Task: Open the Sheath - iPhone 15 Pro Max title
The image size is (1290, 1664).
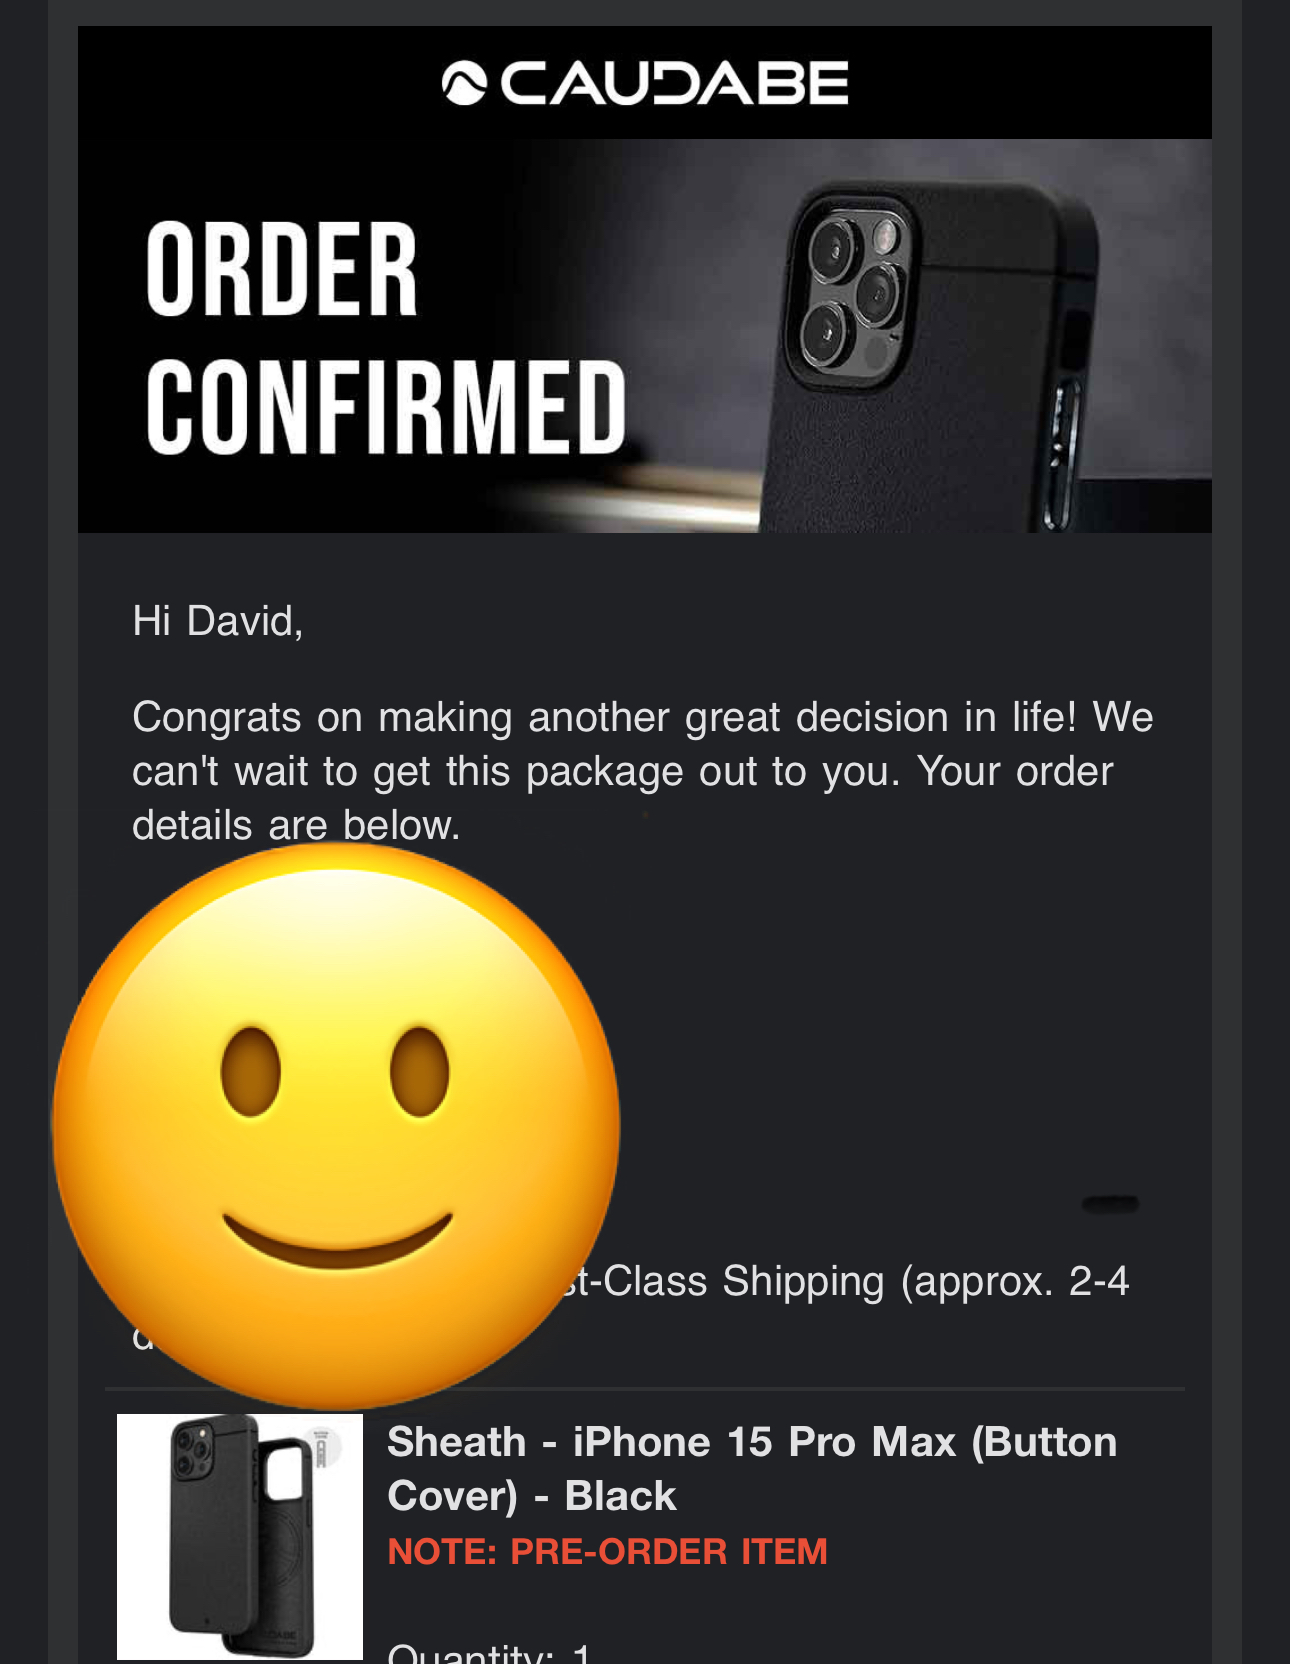Action: (752, 1469)
